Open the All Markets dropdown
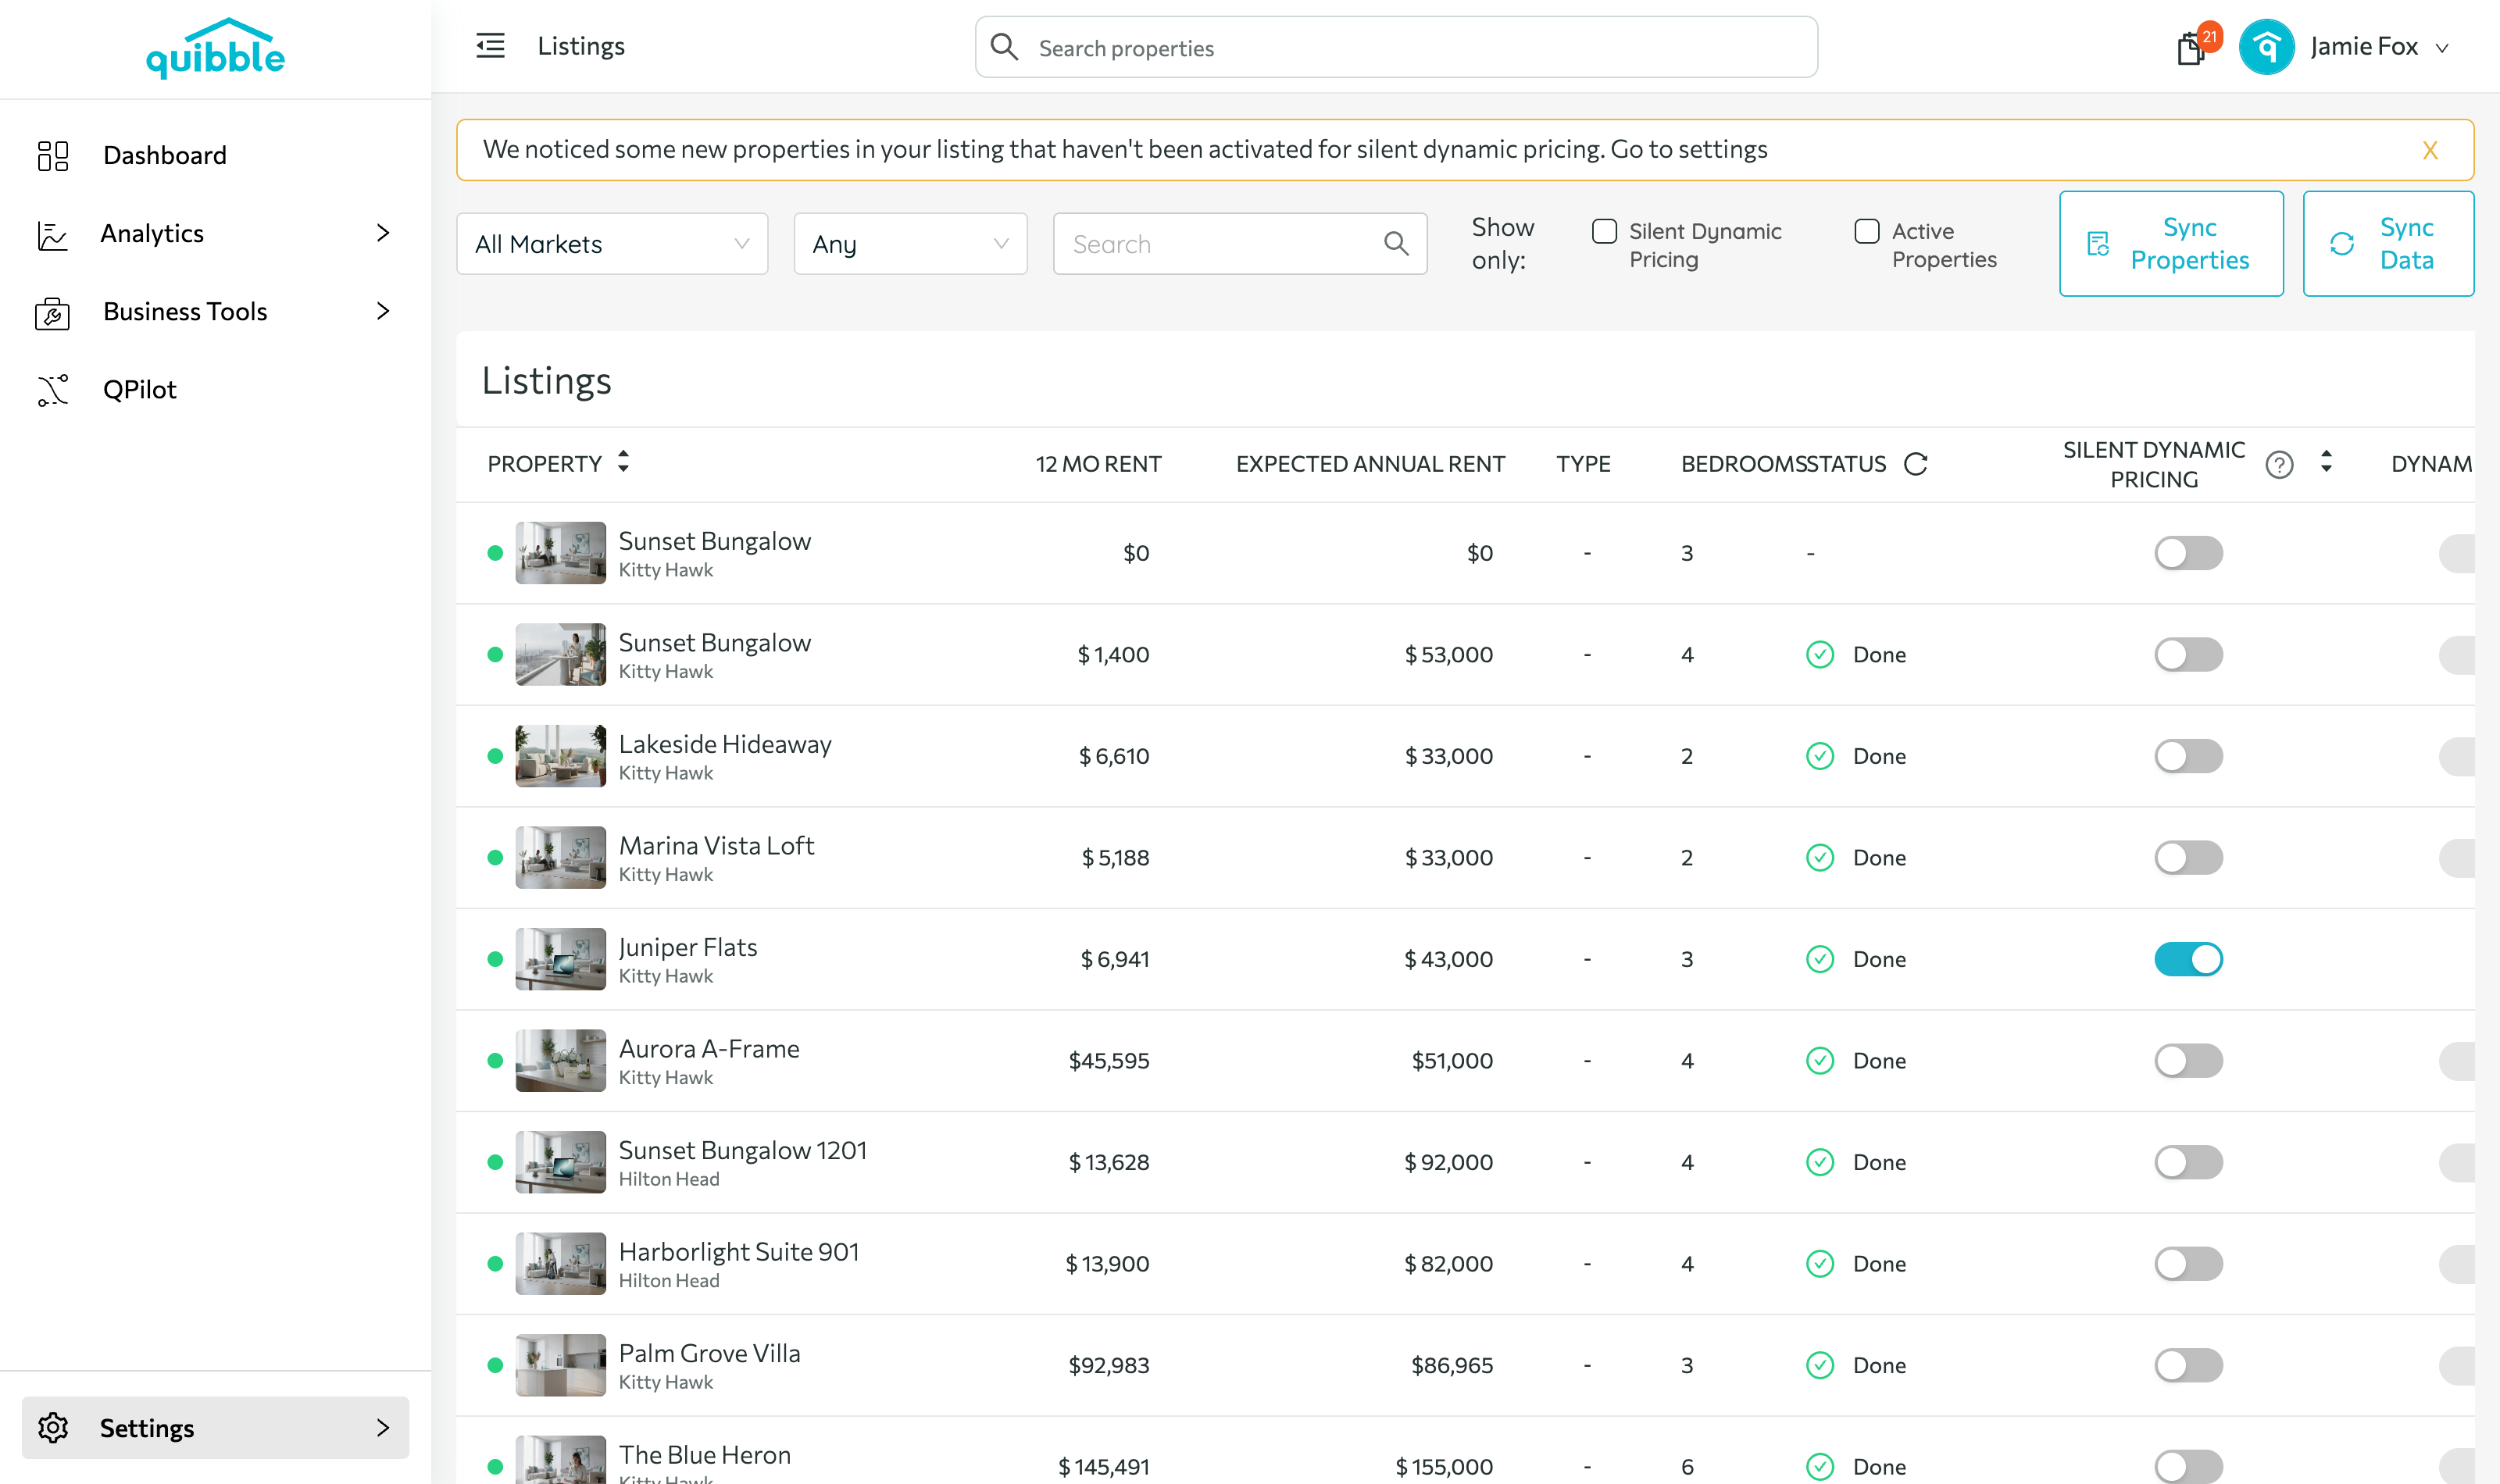This screenshot has height=1484, width=2500. [x=612, y=243]
